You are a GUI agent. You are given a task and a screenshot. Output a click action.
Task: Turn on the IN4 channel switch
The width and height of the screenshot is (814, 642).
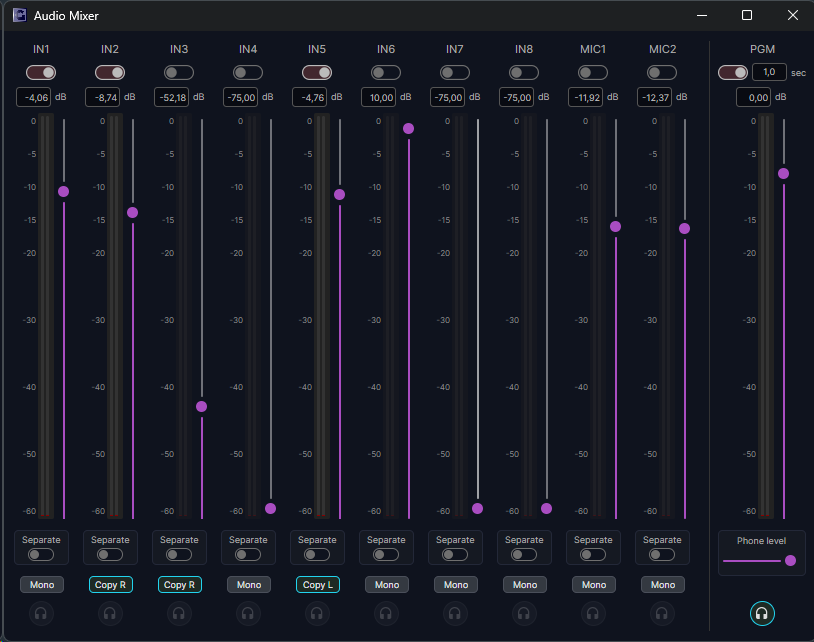[x=248, y=73]
